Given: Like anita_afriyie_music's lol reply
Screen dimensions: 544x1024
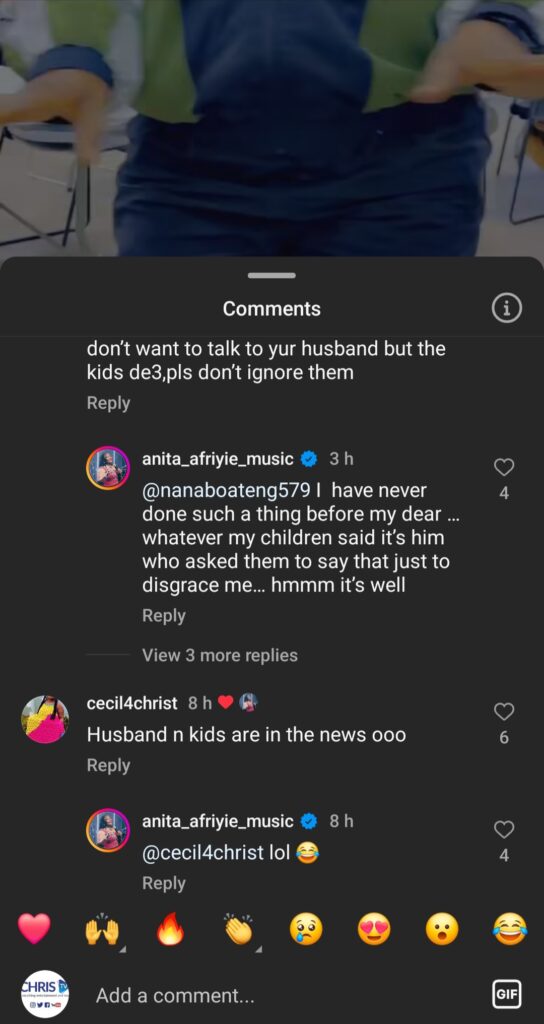Looking at the screenshot, I should (504, 829).
